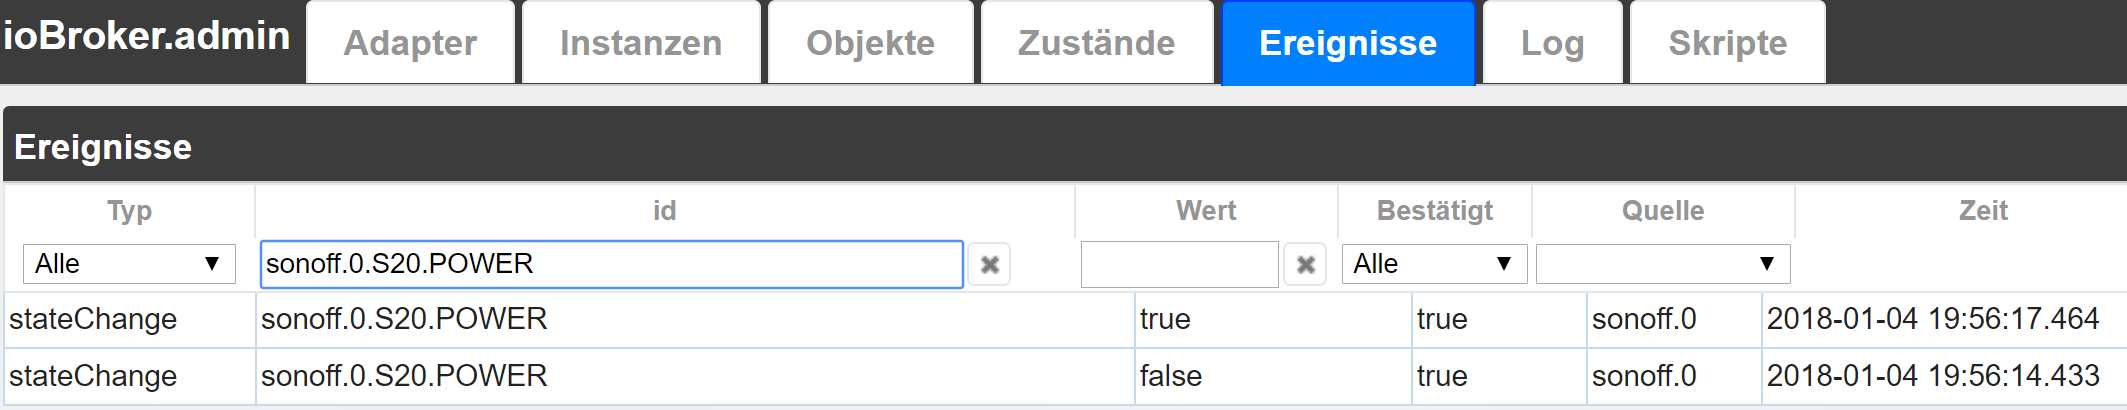Click the Zeit column header
2127x410 pixels.
point(1982,211)
